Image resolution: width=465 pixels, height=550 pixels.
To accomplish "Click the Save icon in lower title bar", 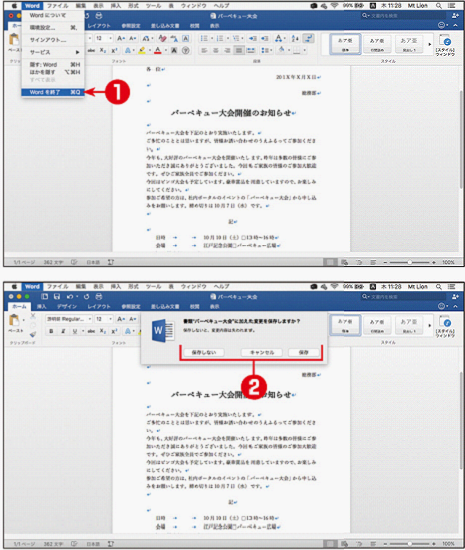I will click(x=57, y=296).
